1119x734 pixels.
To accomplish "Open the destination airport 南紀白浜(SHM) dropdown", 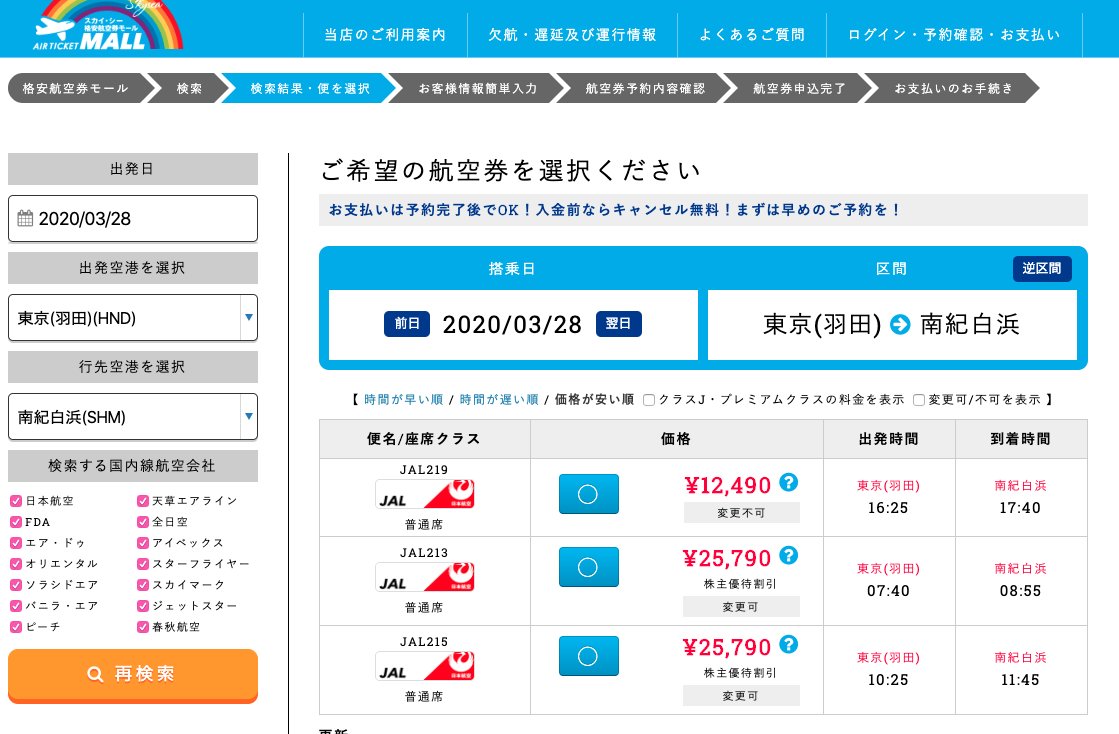I will tap(133, 417).
